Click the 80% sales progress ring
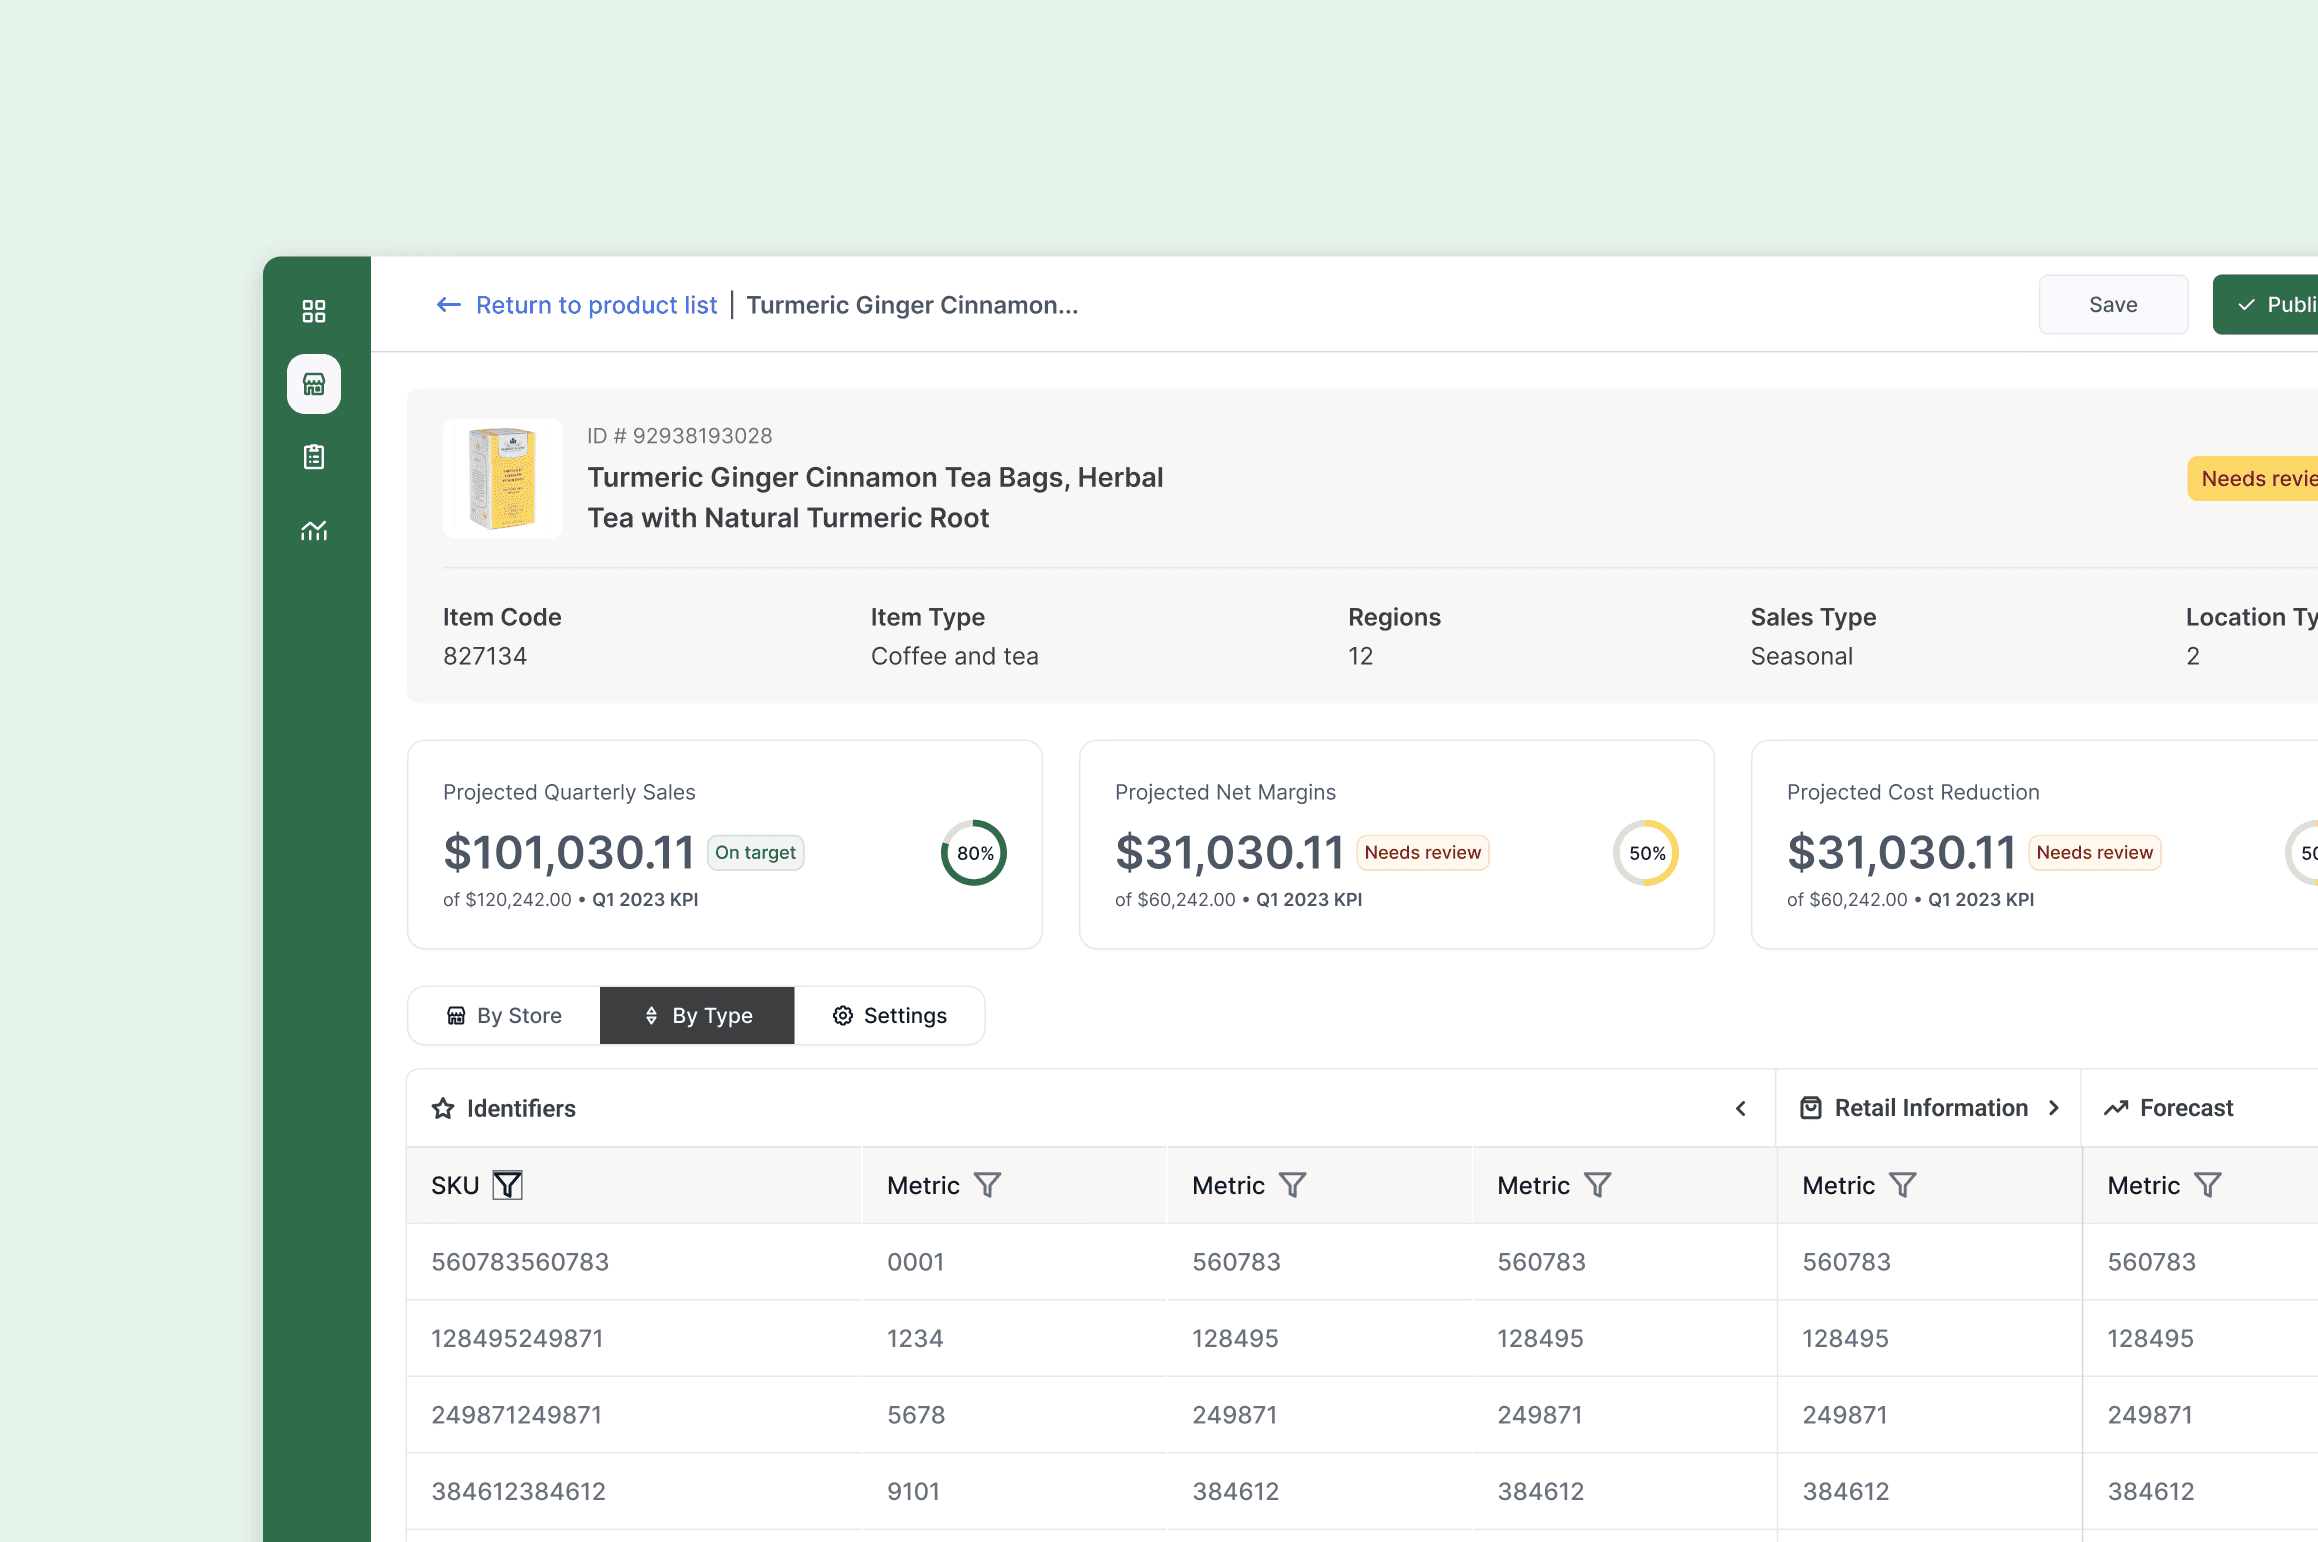The width and height of the screenshot is (2318, 1542). point(974,853)
